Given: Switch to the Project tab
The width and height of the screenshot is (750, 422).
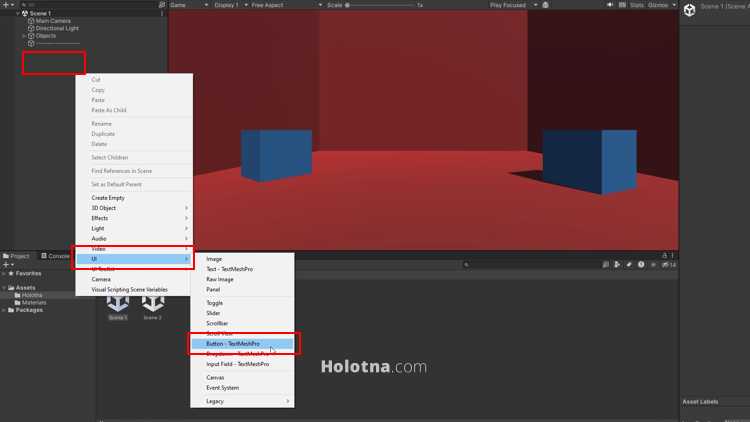Looking at the screenshot, I should (x=16, y=256).
